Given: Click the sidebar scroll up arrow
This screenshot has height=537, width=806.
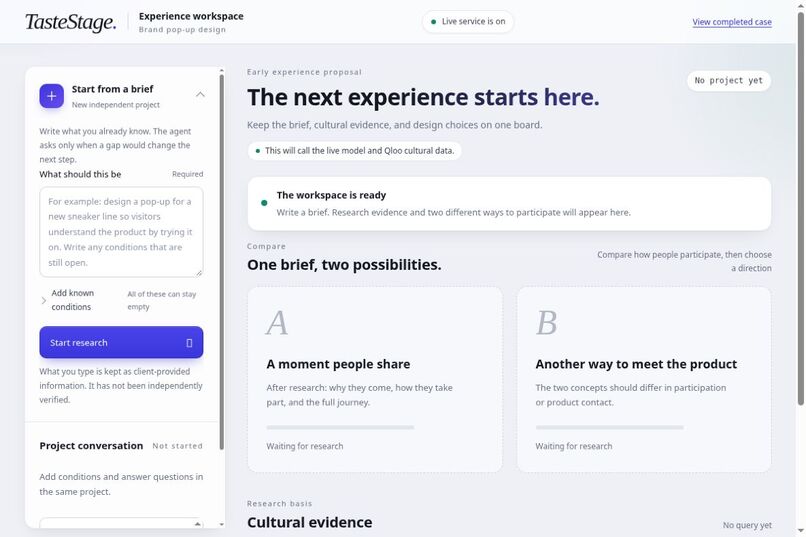Looking at the screenshot, I should pyautogui.click(x=222, y=70).
